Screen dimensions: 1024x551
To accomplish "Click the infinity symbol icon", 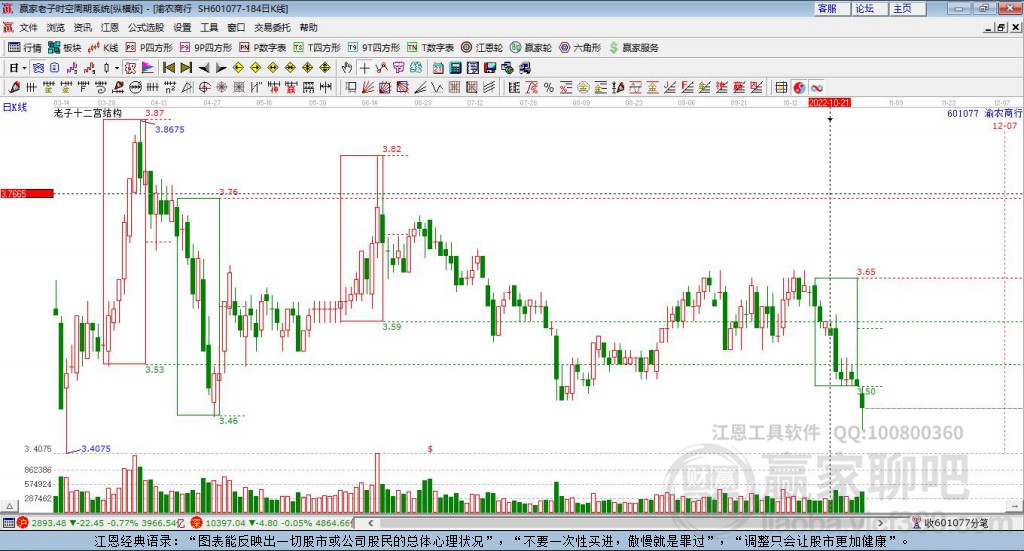I will (816, 88).
